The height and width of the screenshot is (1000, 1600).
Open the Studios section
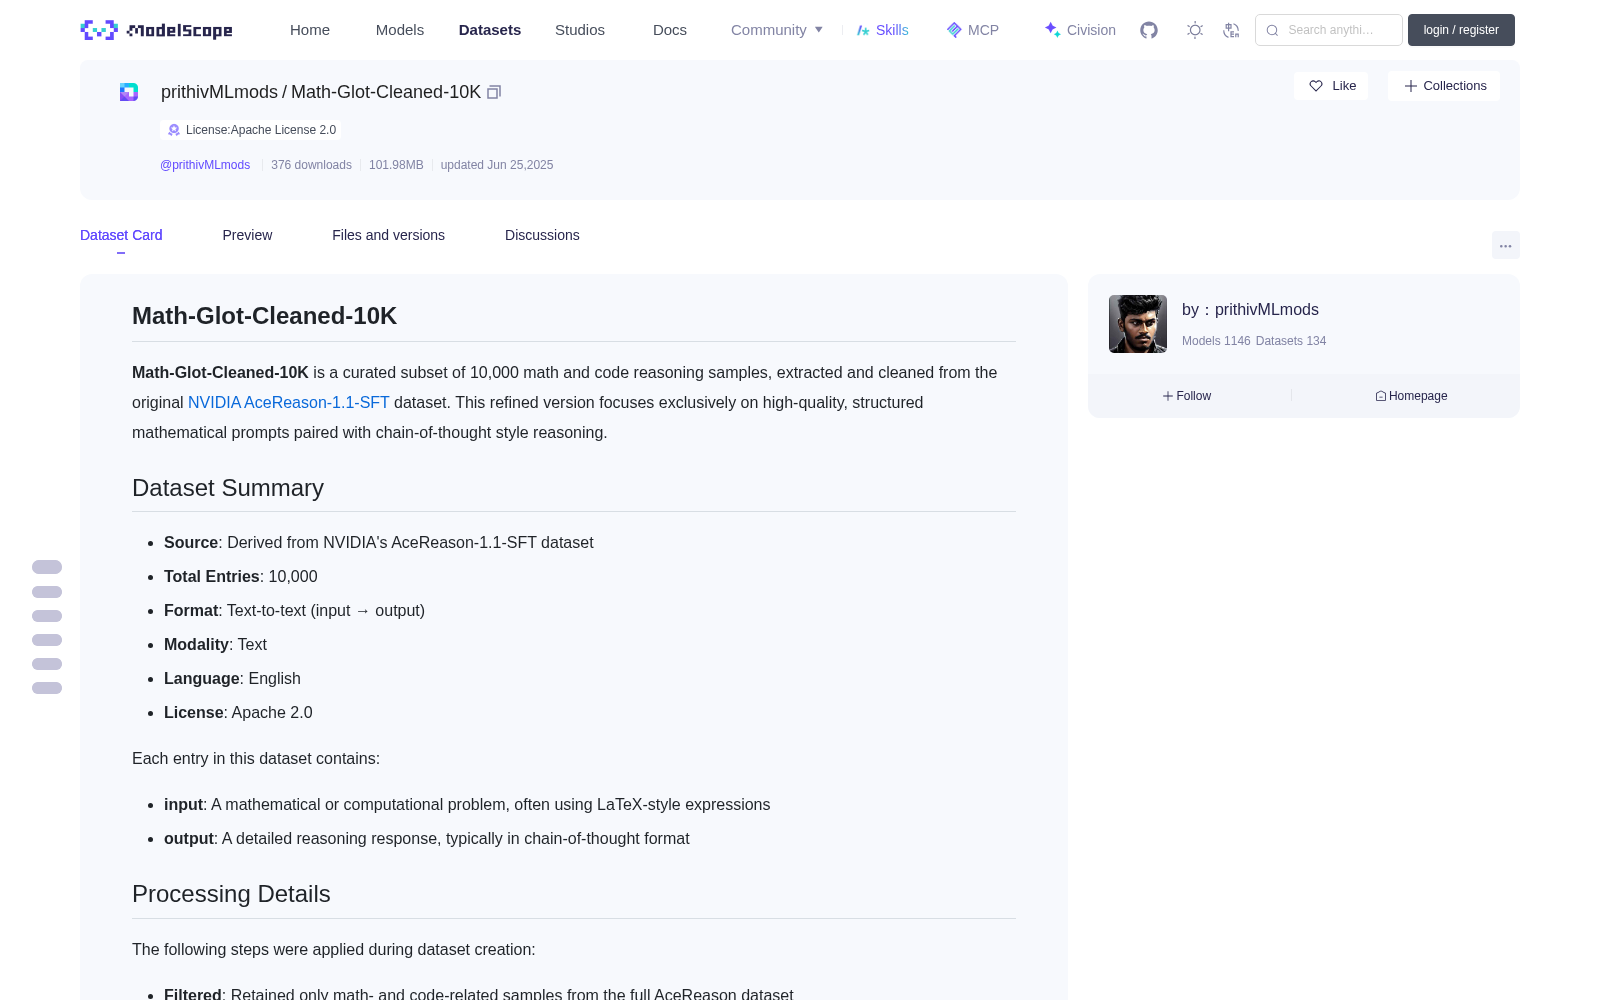pos(580,30)
